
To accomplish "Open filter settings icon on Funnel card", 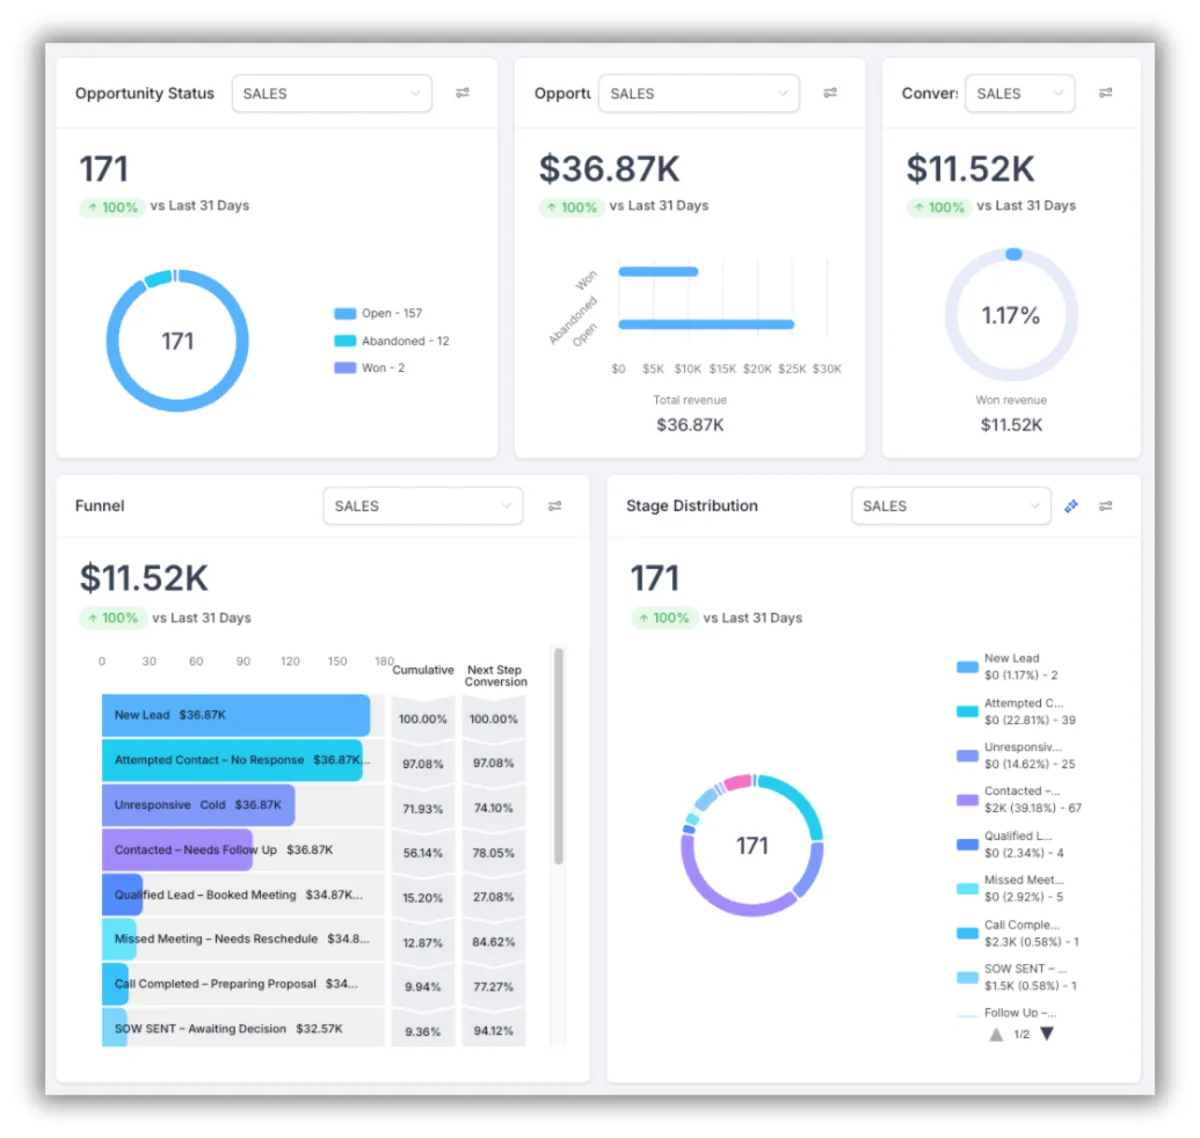I will tap(555, 506).
